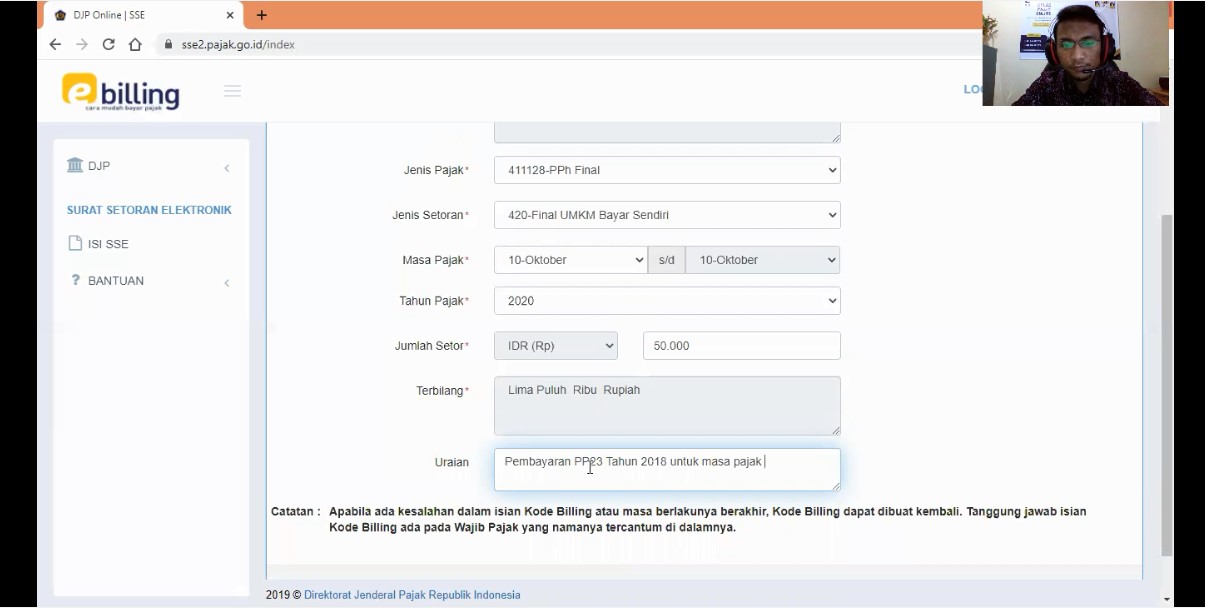Go to browser home page icon
1205x608 pixels.
[135, 44]
